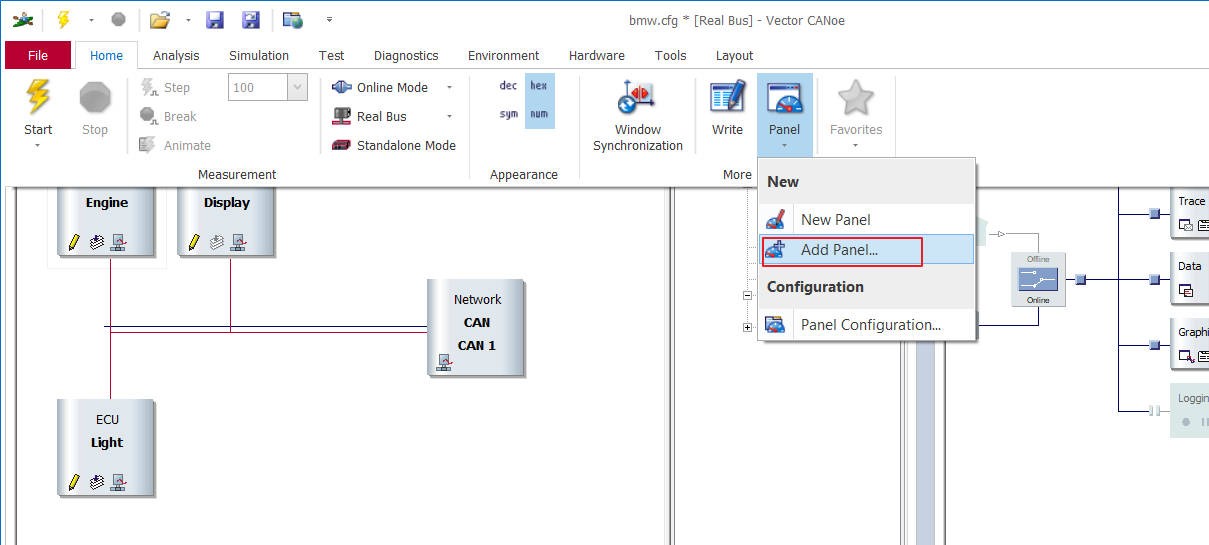Image resolution: width=1209 pixels, height=545 pixels.
Task: Switch to the Environment tab
Action: 503,56
